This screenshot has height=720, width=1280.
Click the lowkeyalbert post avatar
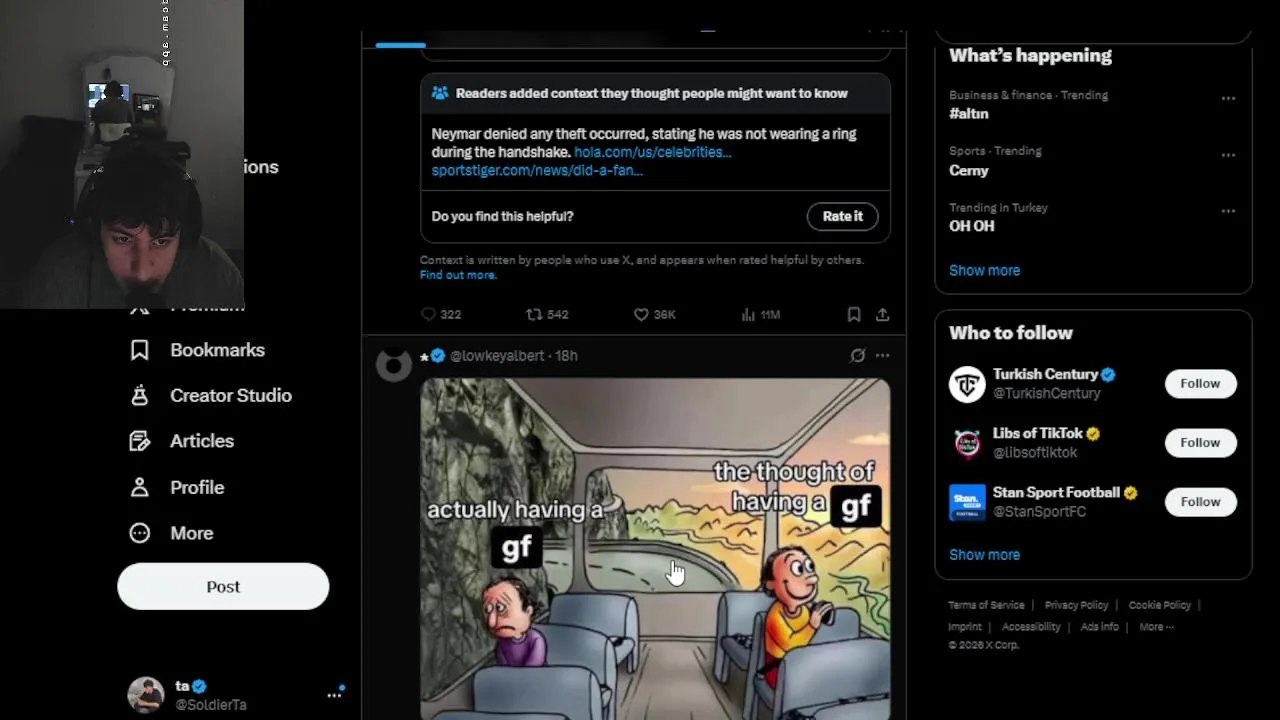pos(394,365)
